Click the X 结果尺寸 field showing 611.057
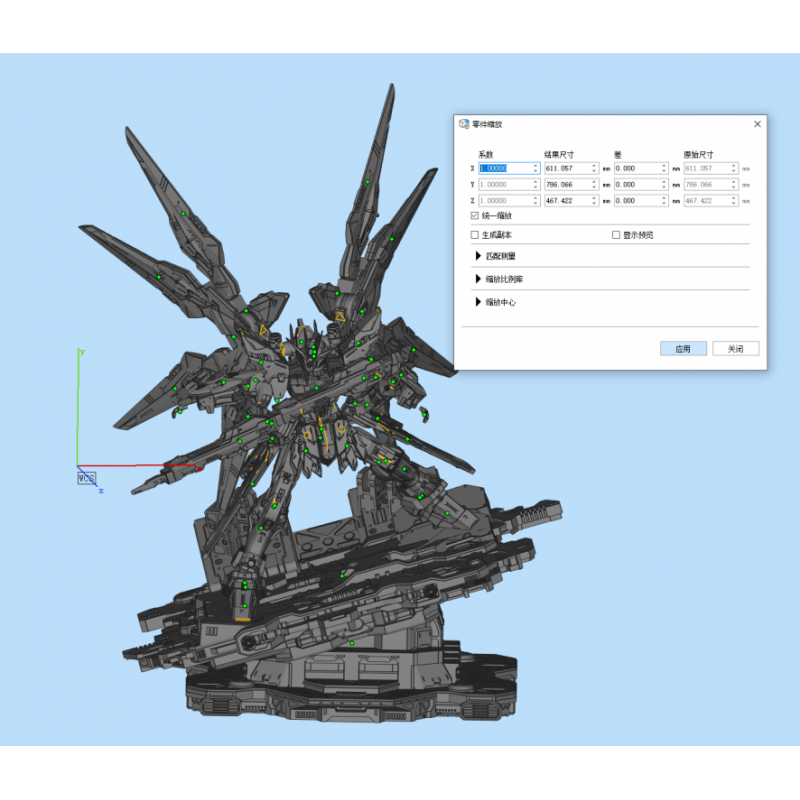800x800 pixels. pos(571,168)
